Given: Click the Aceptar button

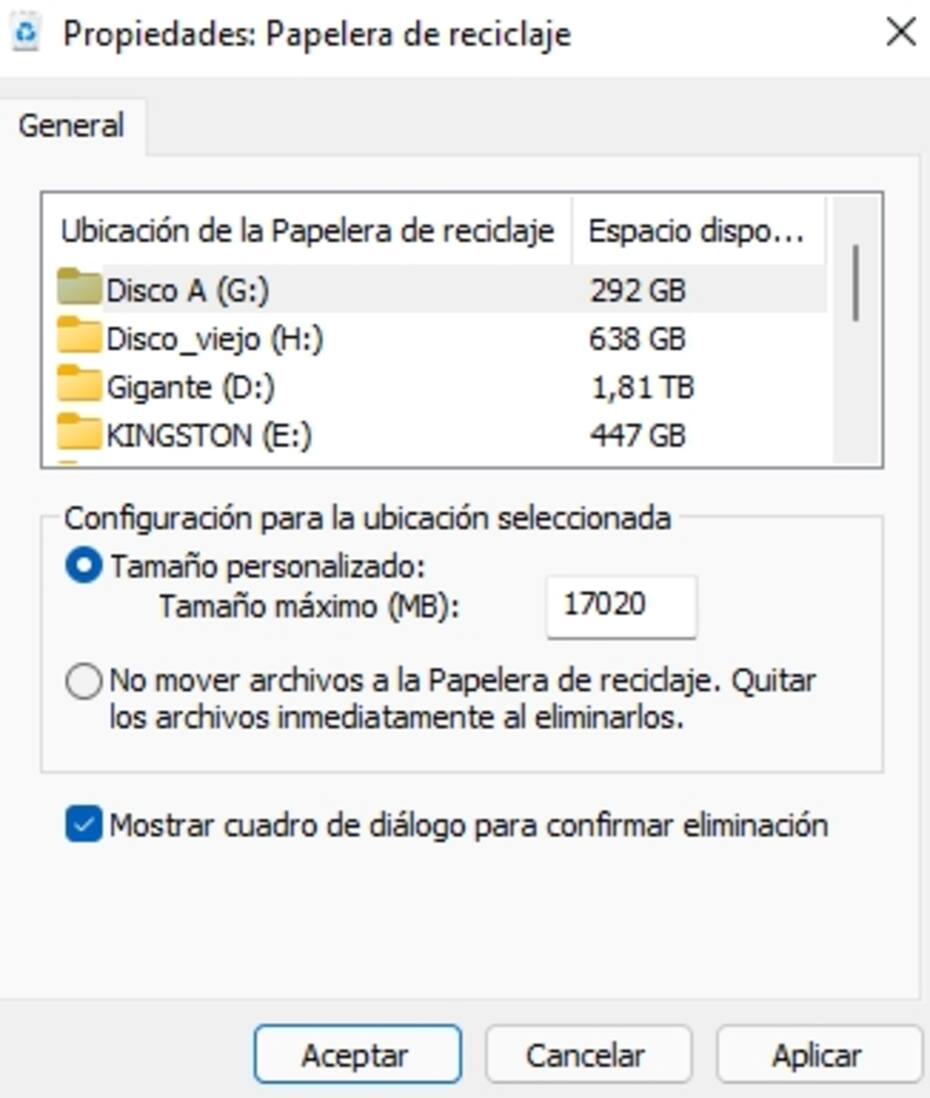Looking at the screenshot, I should point(357,1055).
